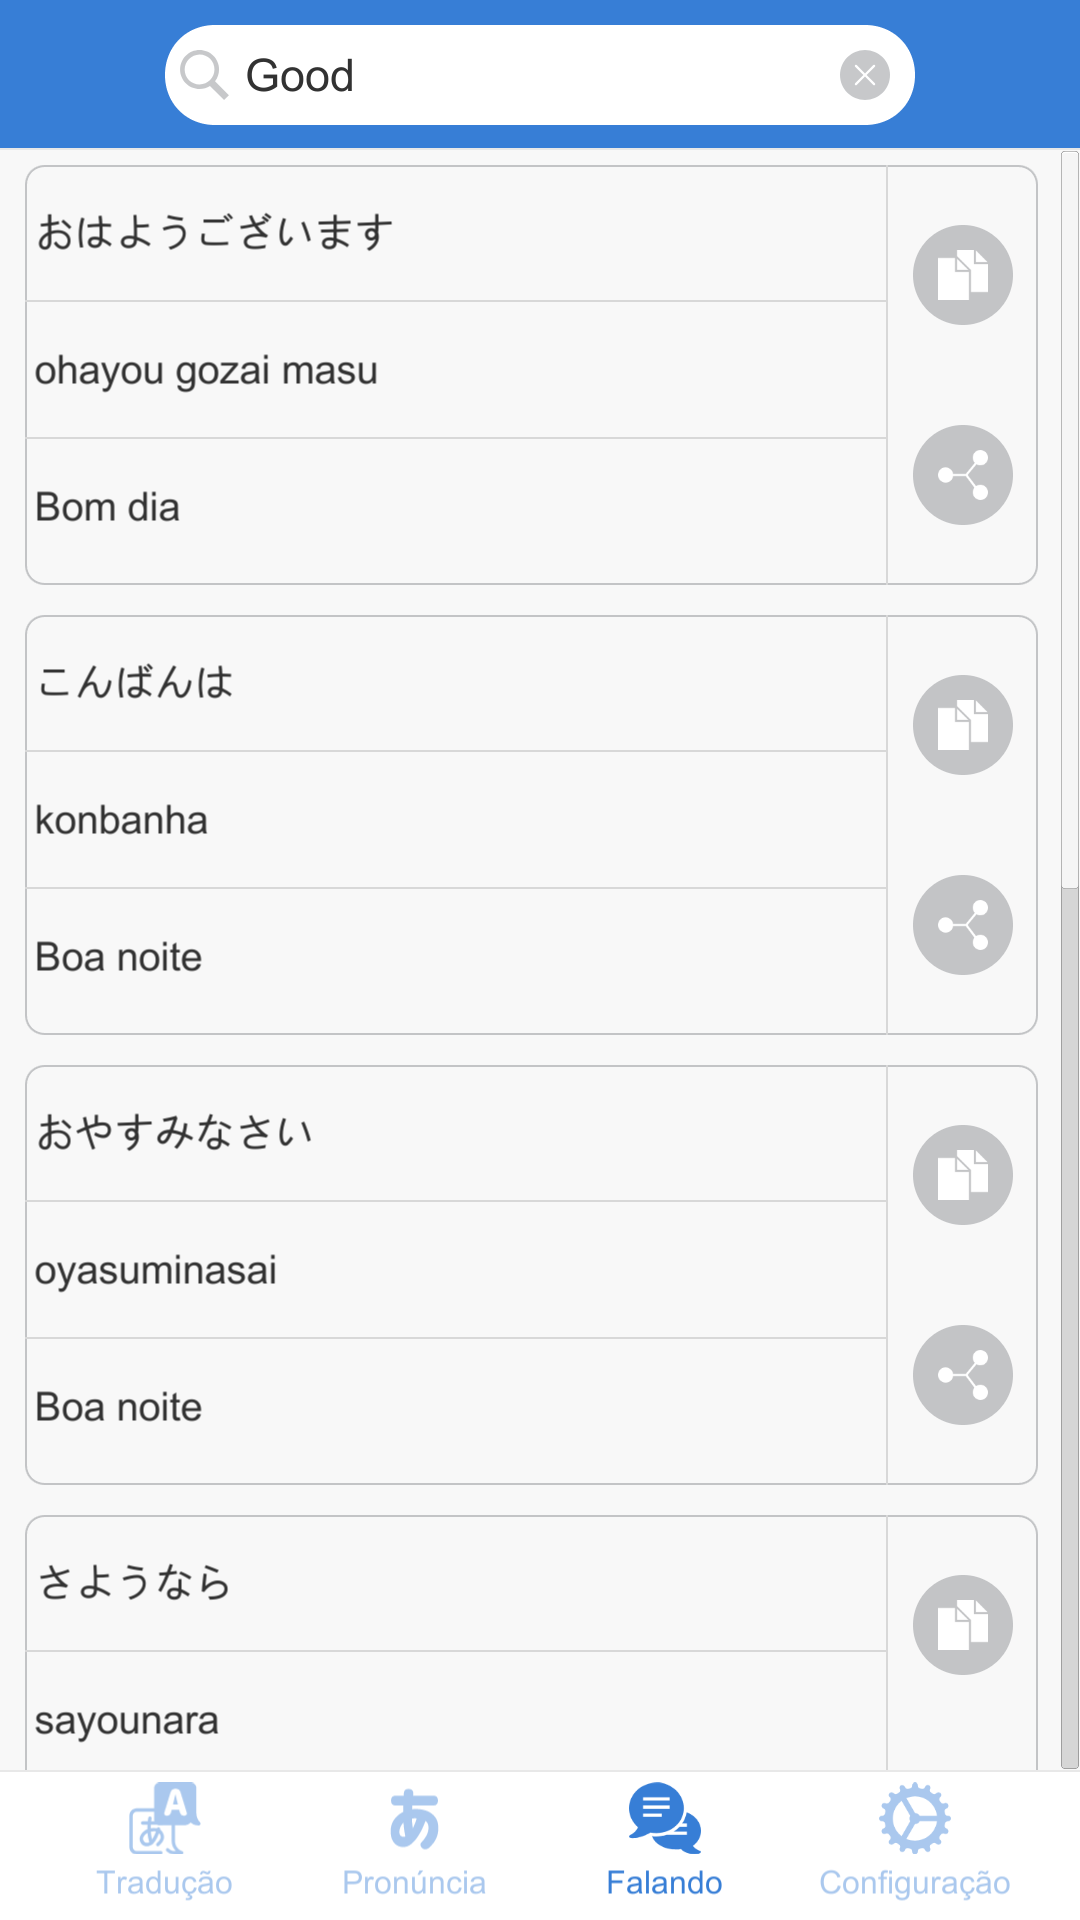
Task: Copy the sayounara phrase
Action: pos(962,1625)
